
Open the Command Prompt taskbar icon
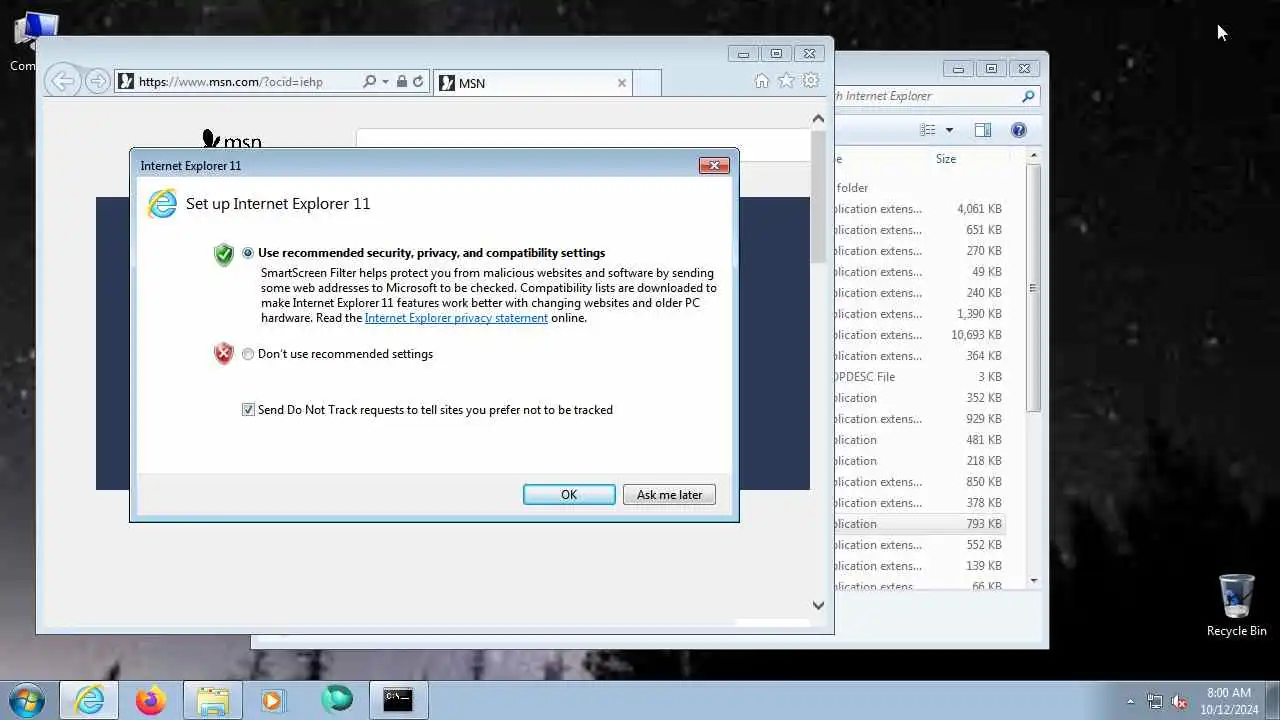tap(398, 700)
